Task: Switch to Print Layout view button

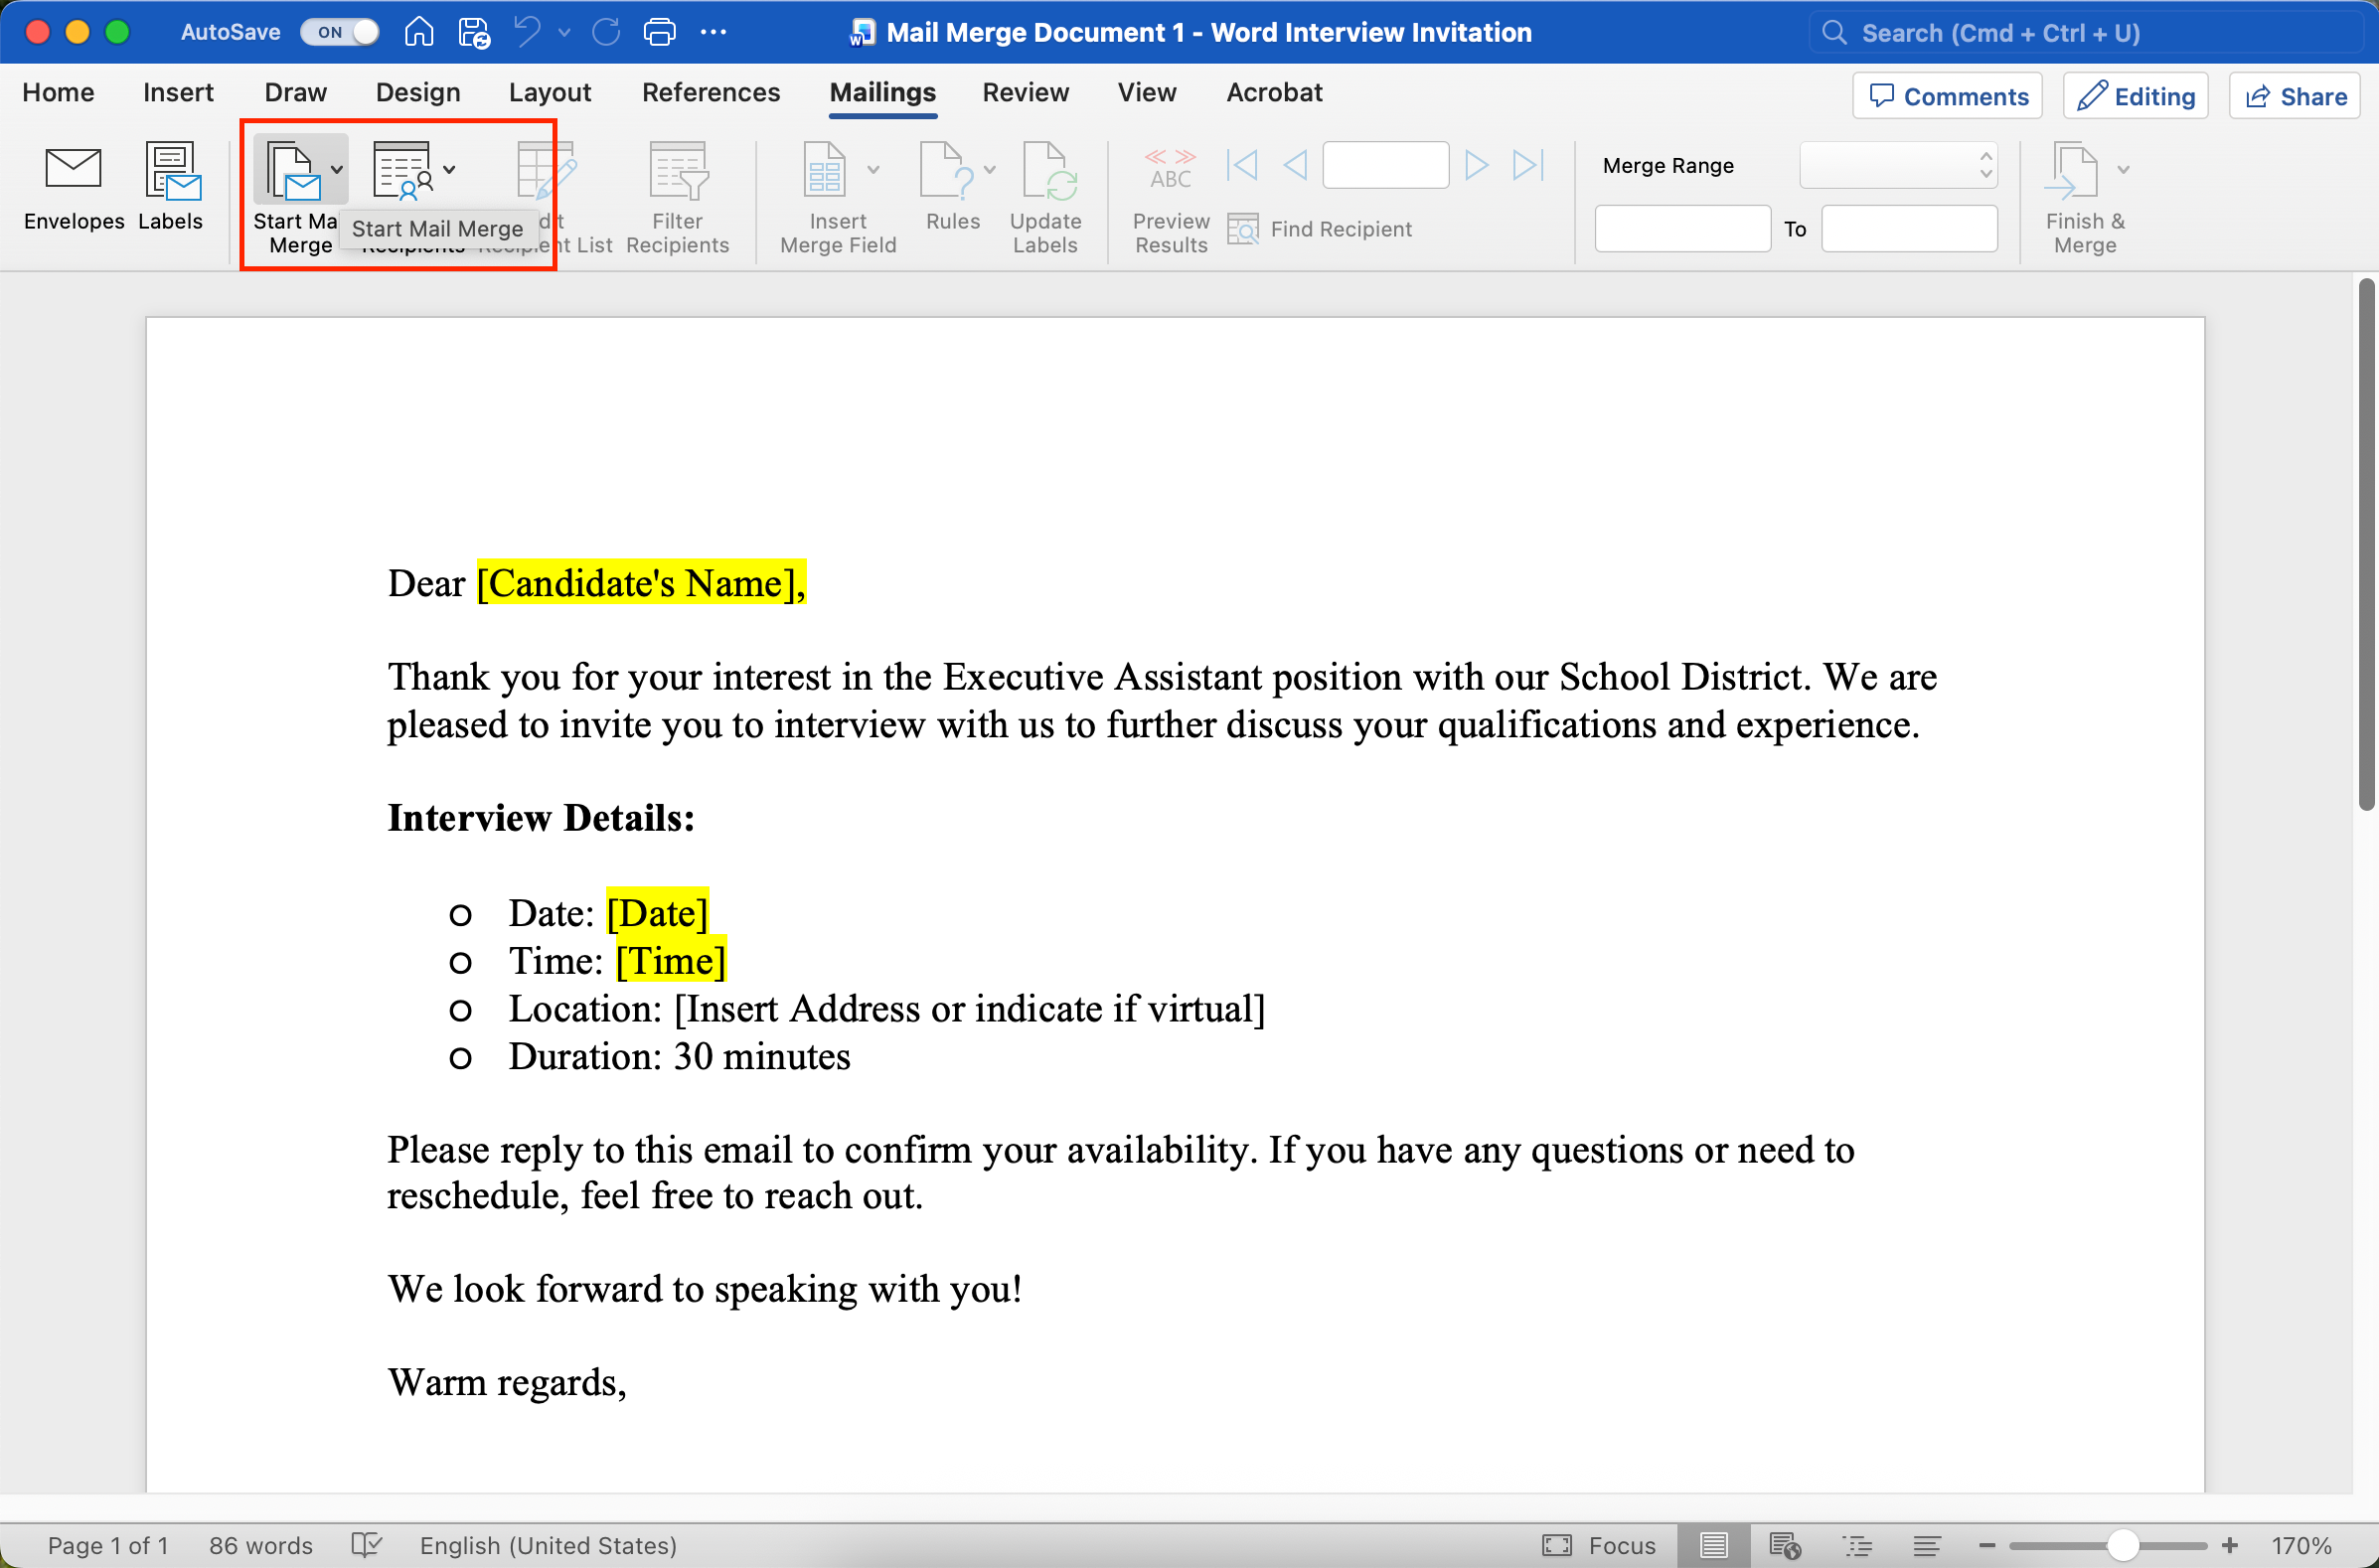Action: pos(1713,1545)
